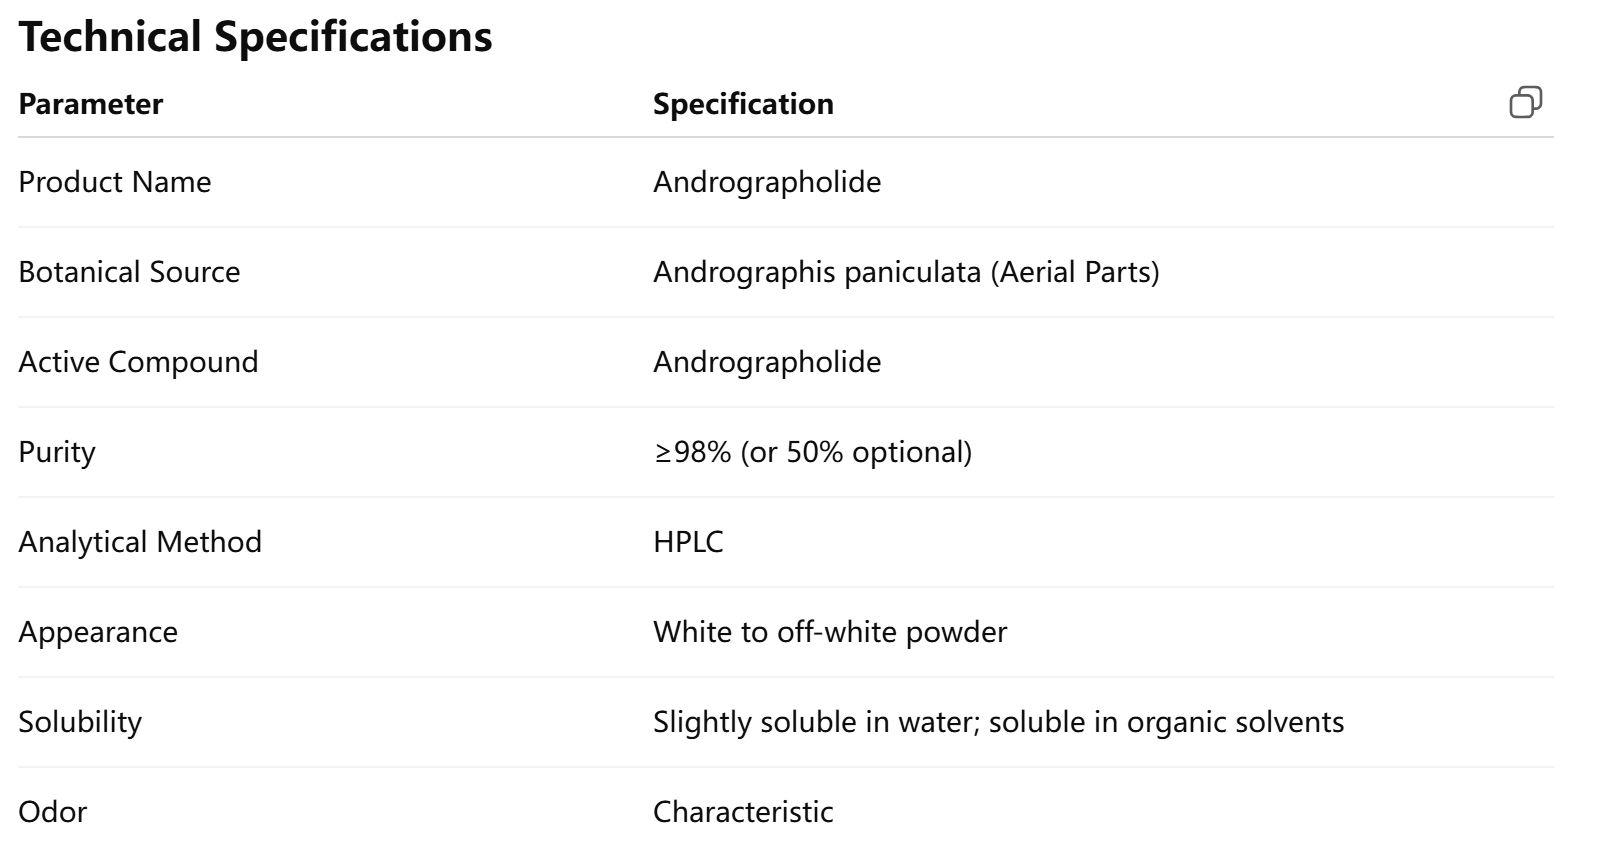1620x850 pixels.
Task: Select the Andrographolide active compound value
Action: pyautogui.click(x=767, y=362)
